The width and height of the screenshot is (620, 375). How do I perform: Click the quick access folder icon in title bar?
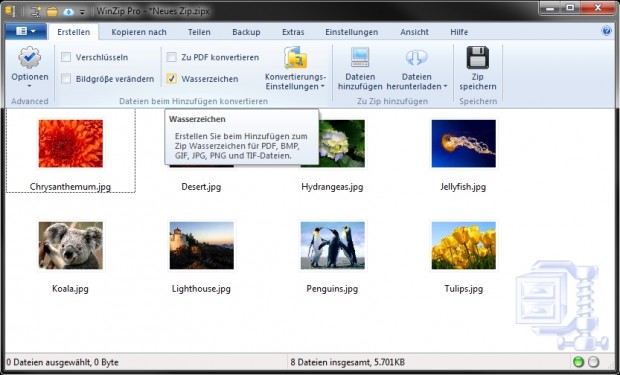pos(52,12)
